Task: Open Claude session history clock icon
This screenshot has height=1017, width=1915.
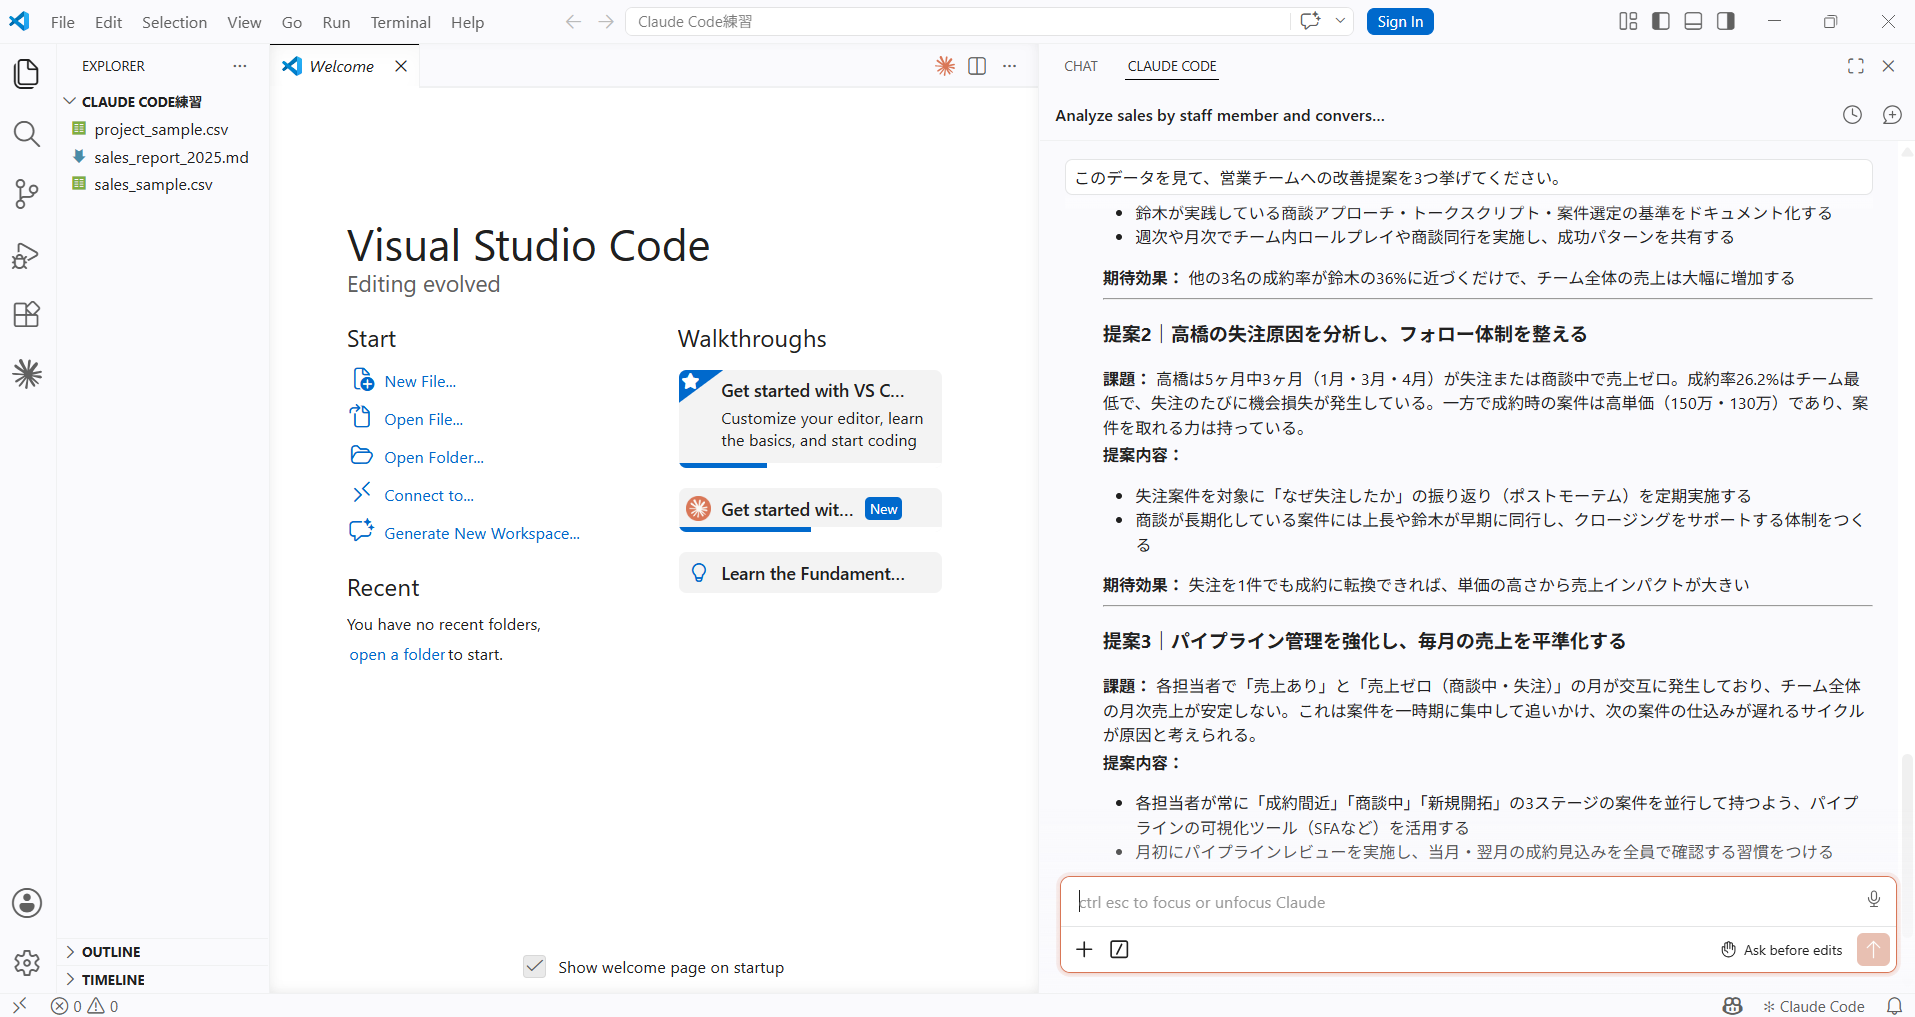Action: (x=1852, y=115)
